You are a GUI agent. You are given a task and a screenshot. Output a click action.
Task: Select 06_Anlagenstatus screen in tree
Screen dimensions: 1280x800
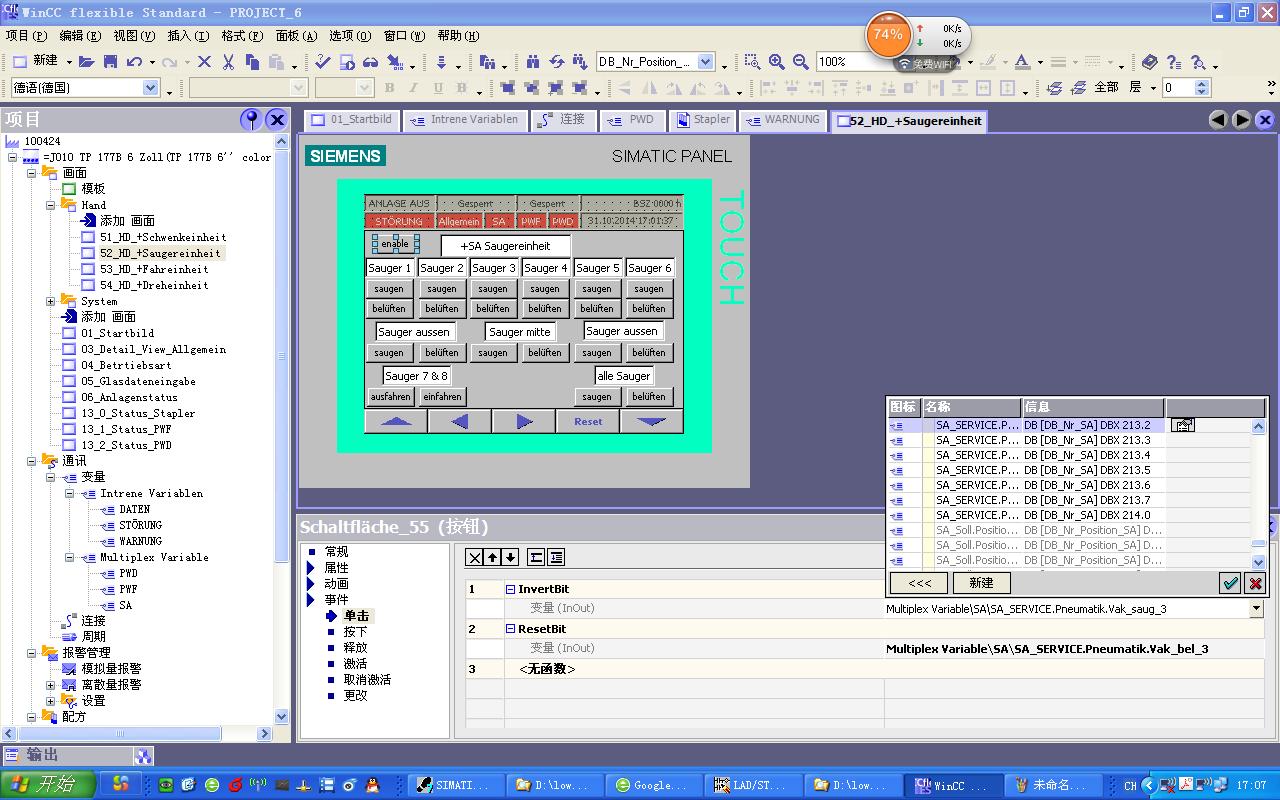tap(129, 397)
